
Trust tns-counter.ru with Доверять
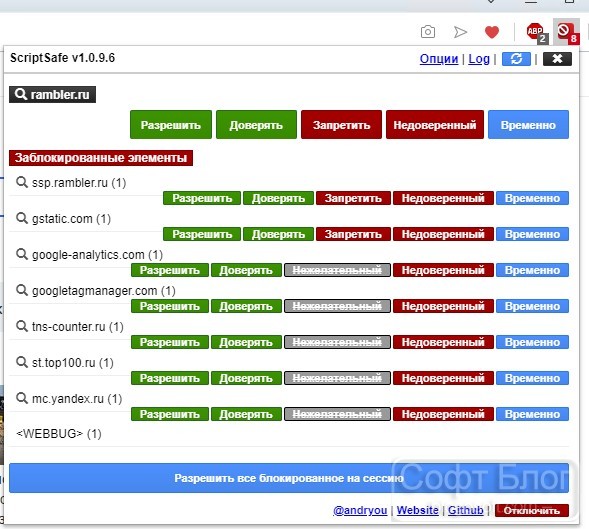[246, 342]
